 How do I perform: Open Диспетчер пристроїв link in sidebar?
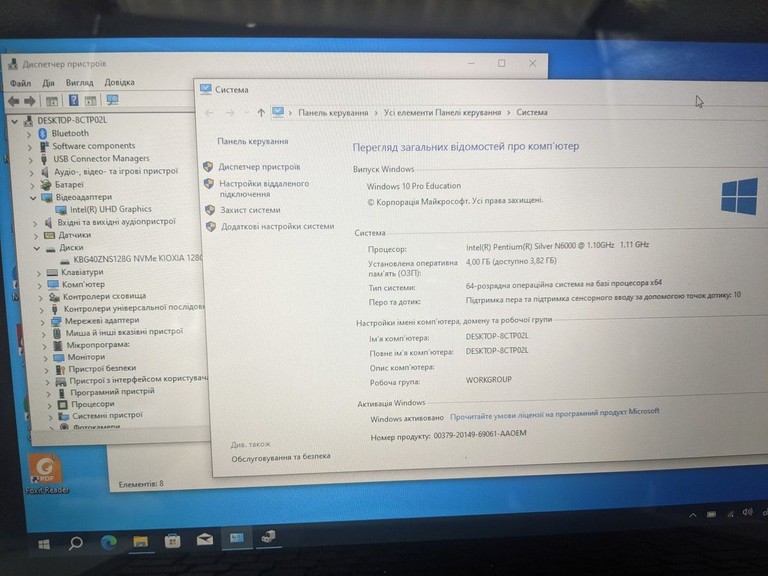click(259, 167)
